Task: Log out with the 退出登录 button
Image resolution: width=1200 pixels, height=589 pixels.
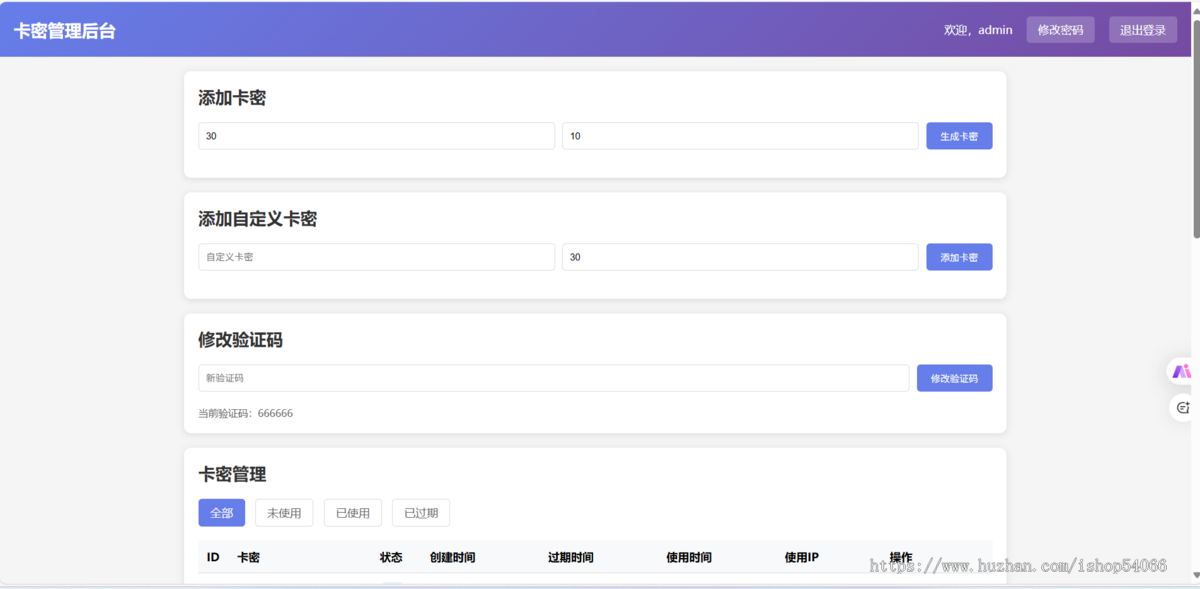Action: [x=1143, y=30]
